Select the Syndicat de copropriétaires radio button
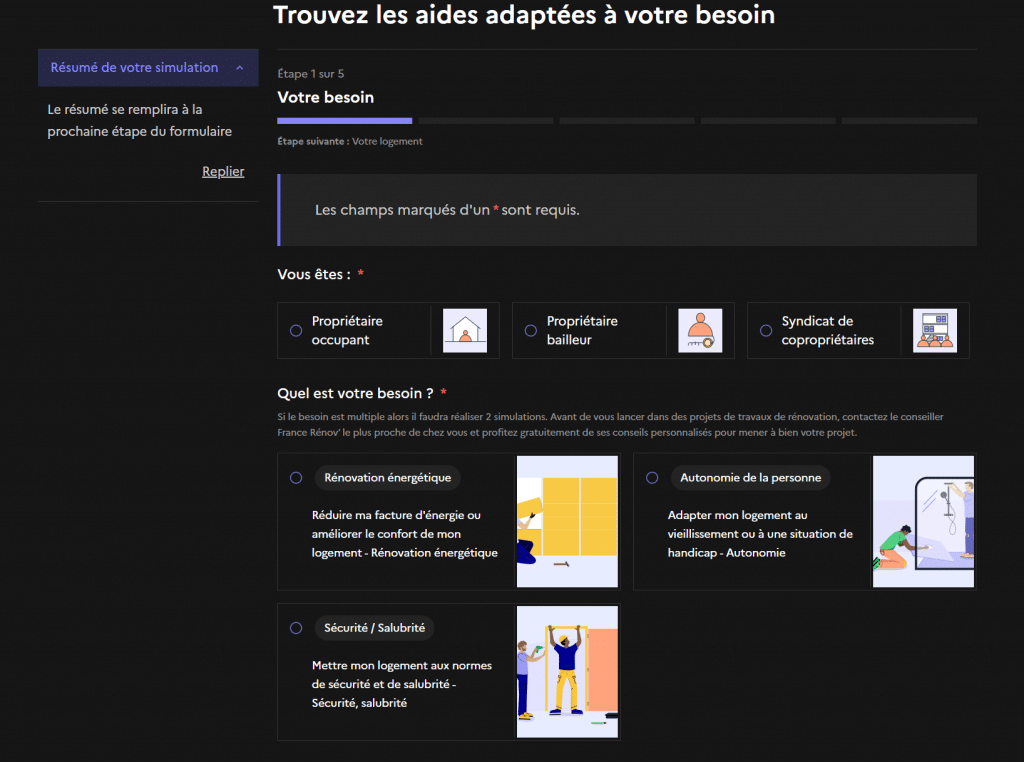Screen dimensions: 1024x762 point(766,331)
